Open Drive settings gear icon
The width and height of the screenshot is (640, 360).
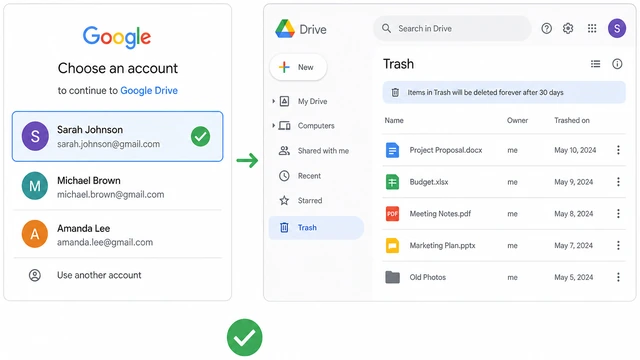tap(568, 28)
